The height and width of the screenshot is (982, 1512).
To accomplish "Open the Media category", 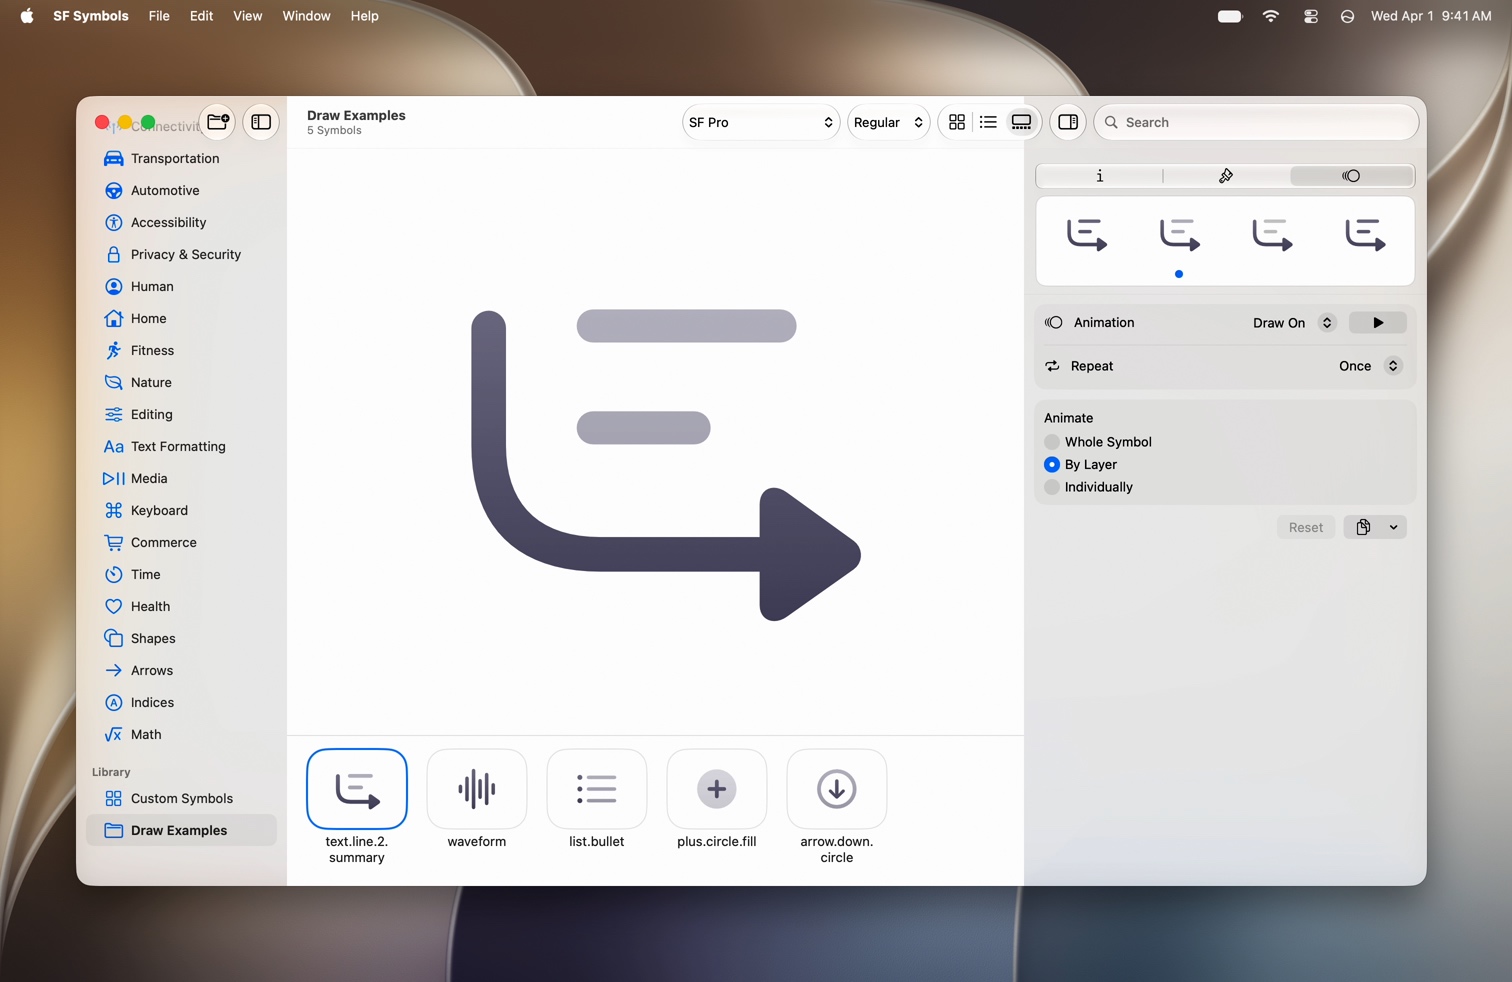I will [181, 478].
